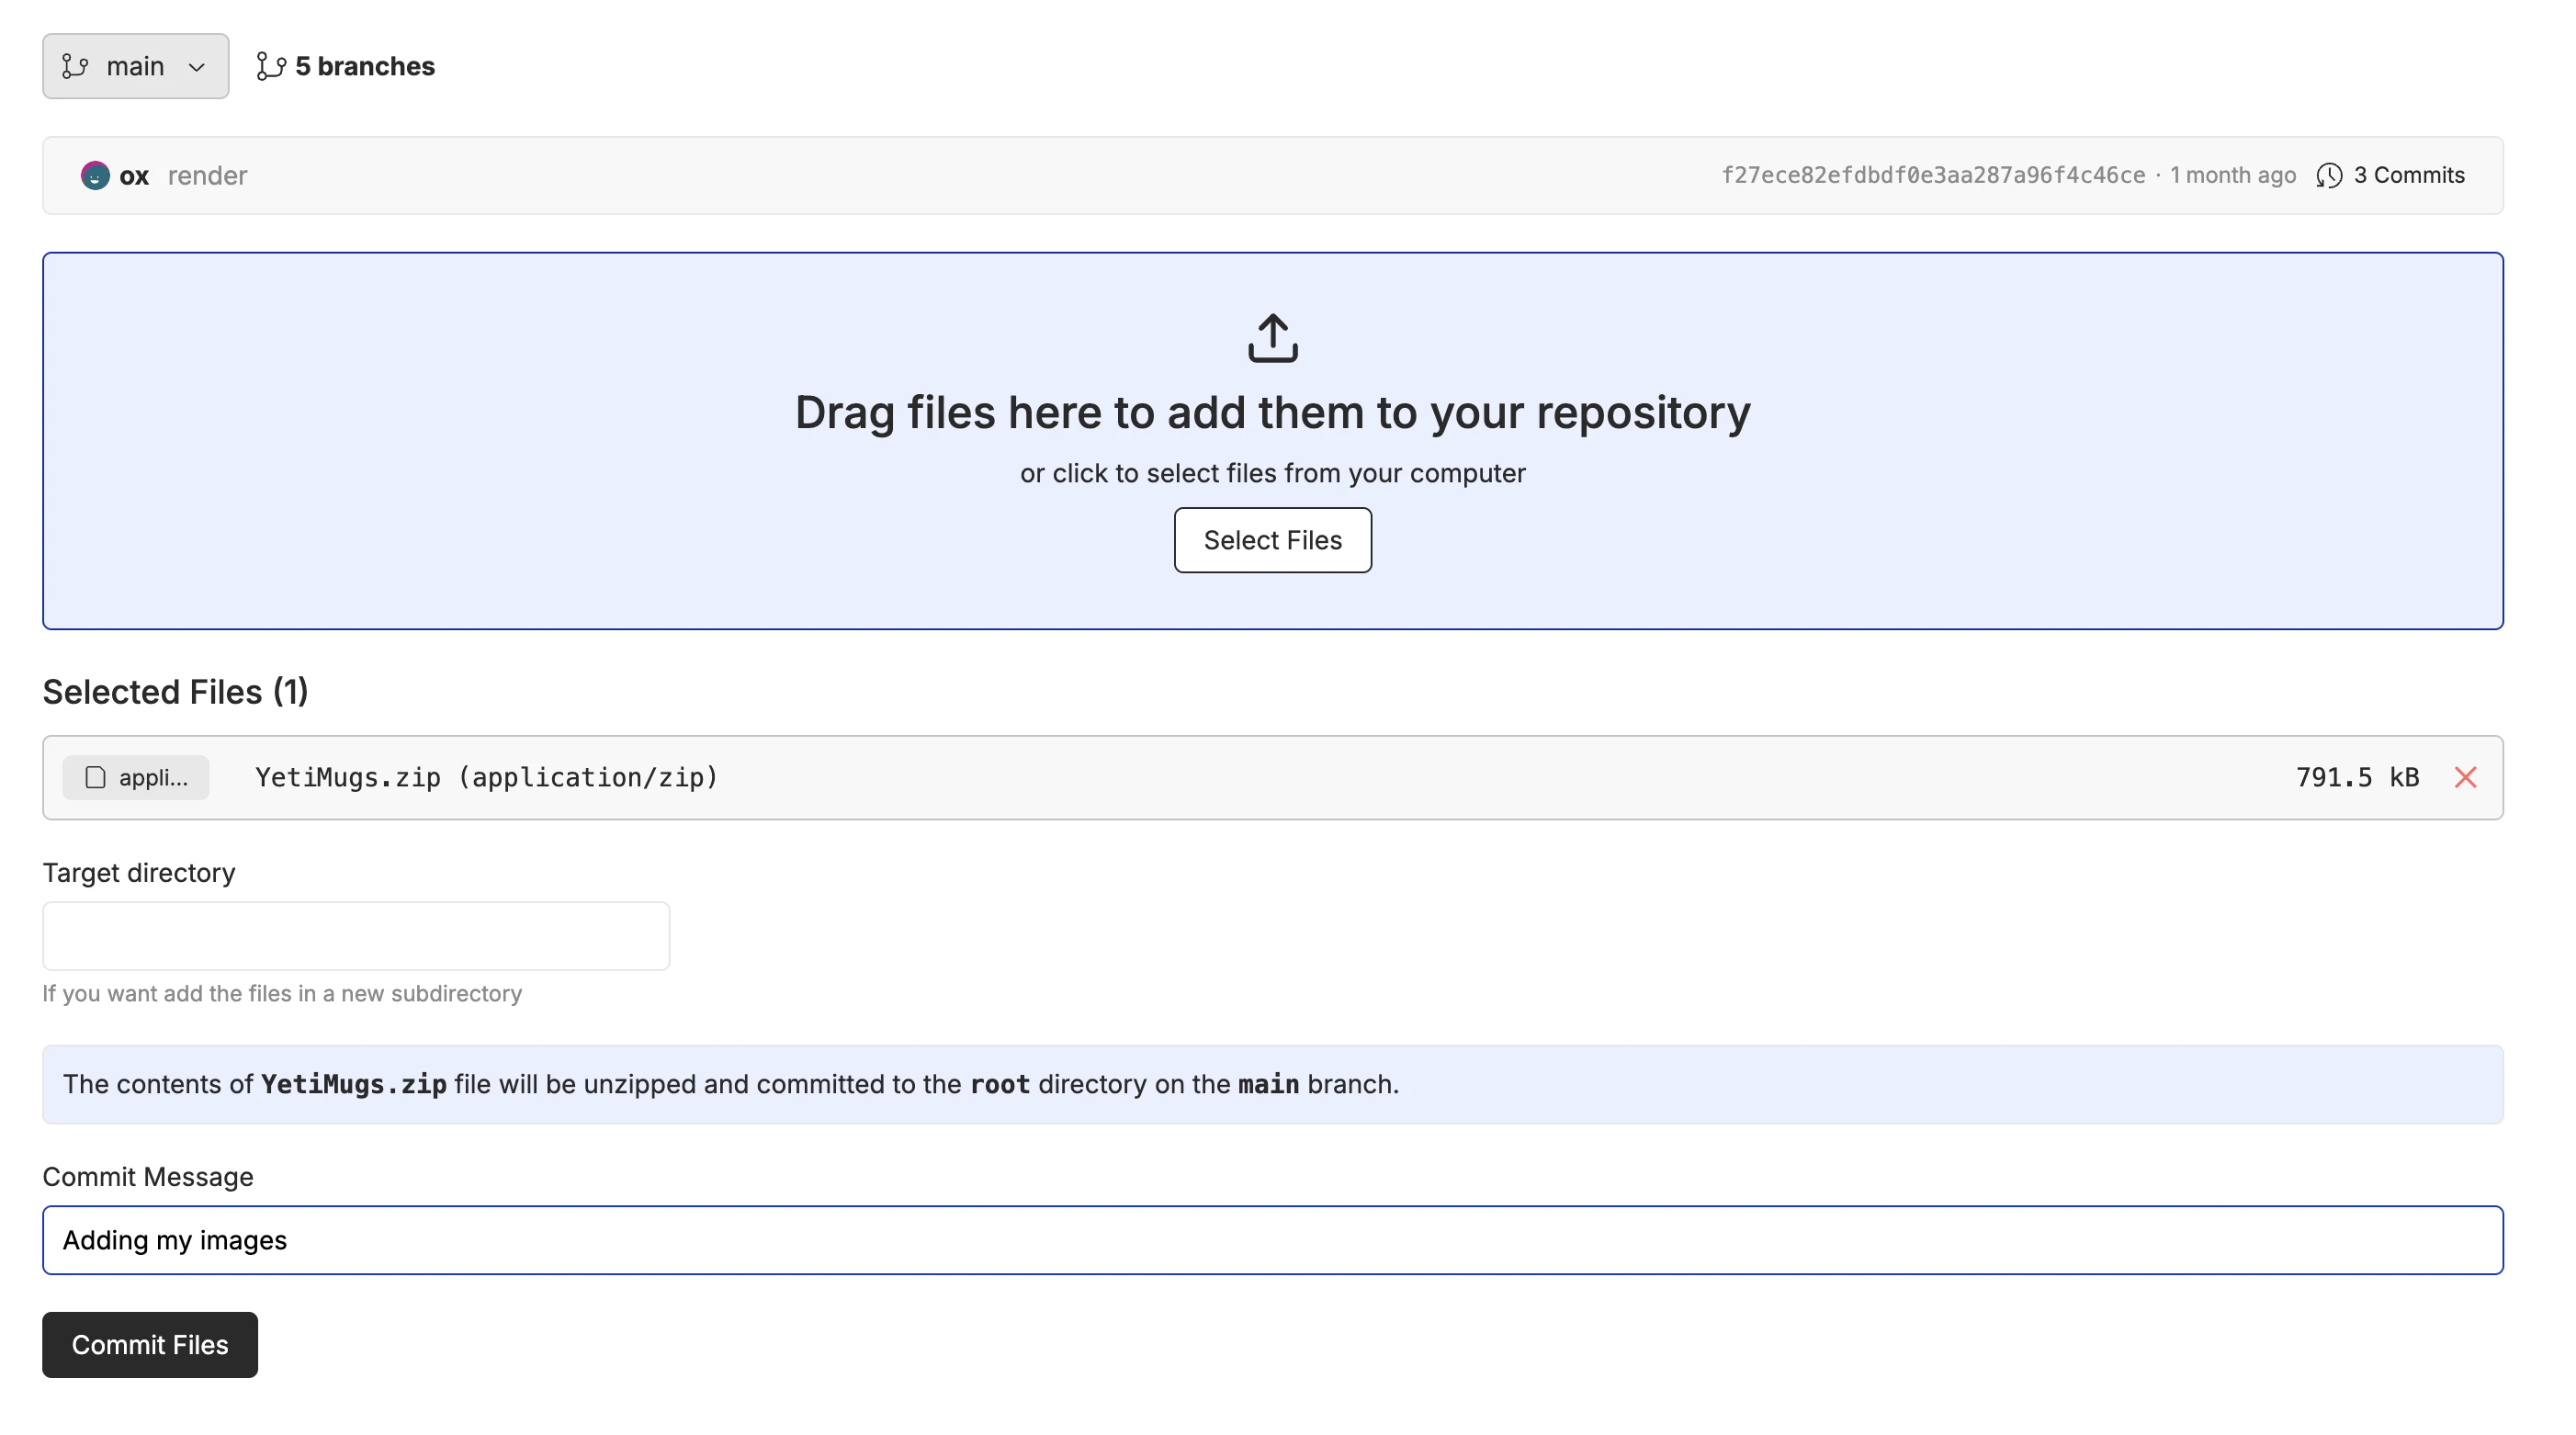Click the Target directory input field
The image size is (2576, 1435).
[x=355, y=936]
